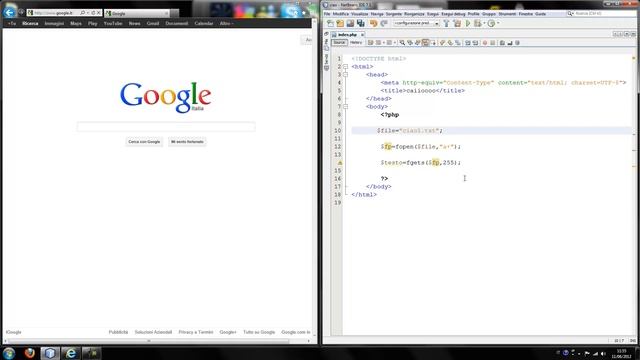Open Calendar in the Google top bar

204,24
